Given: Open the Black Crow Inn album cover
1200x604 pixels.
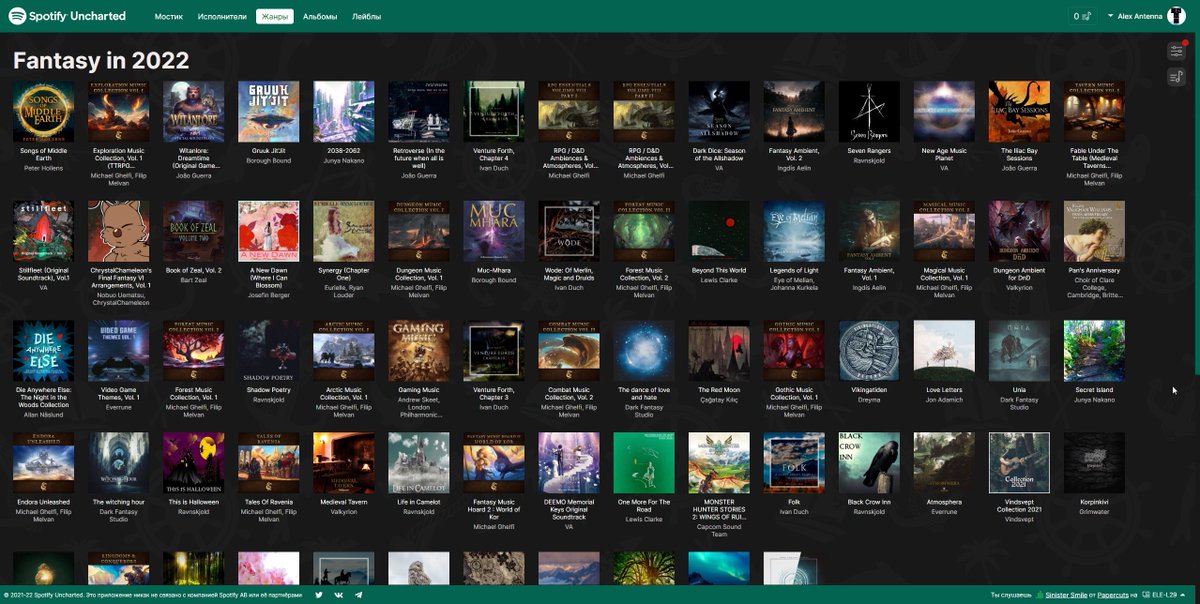Looking at the screenshot, I should [x=869, y=463].
